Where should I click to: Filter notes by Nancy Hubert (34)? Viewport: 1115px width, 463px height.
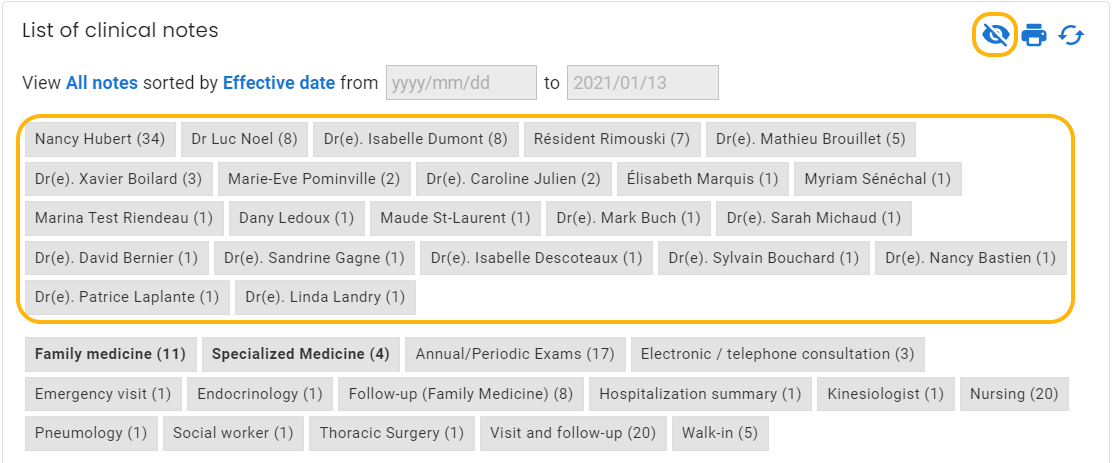[100, 139]
